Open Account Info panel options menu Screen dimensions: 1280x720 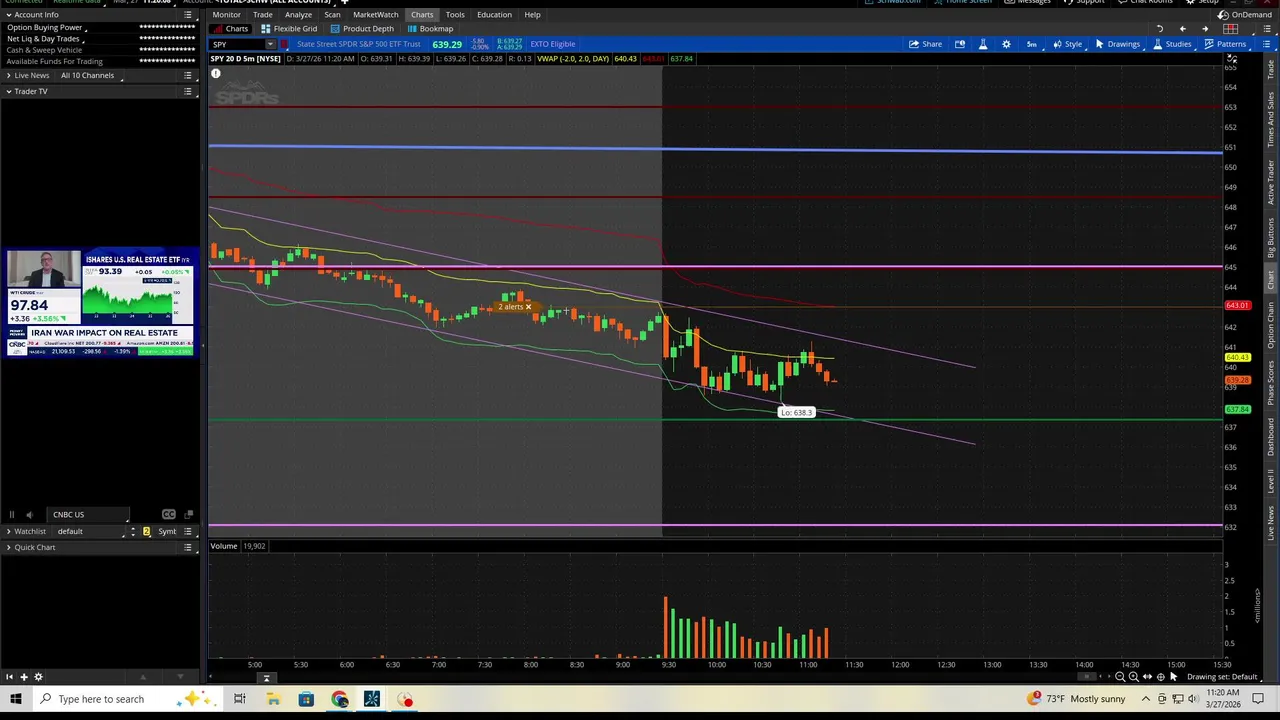click(188, 15)
